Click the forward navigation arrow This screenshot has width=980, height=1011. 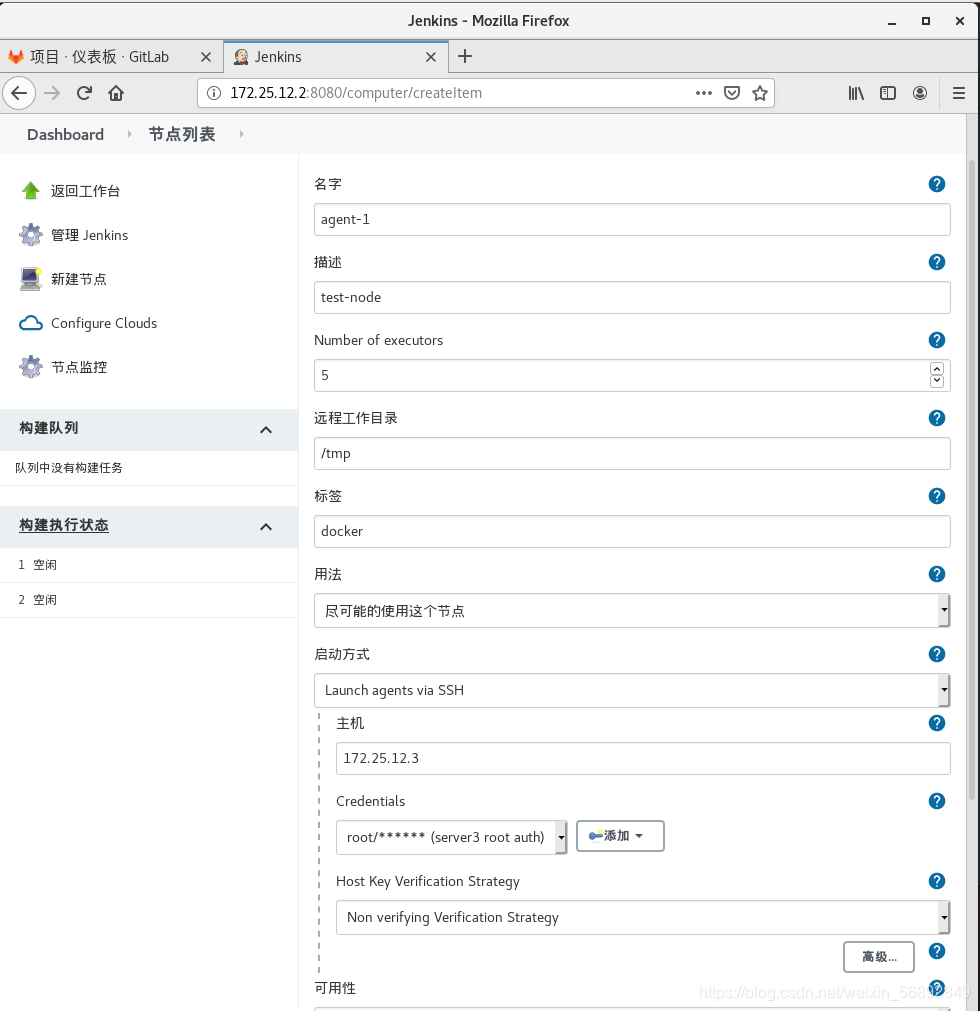[x=52, y=93]
